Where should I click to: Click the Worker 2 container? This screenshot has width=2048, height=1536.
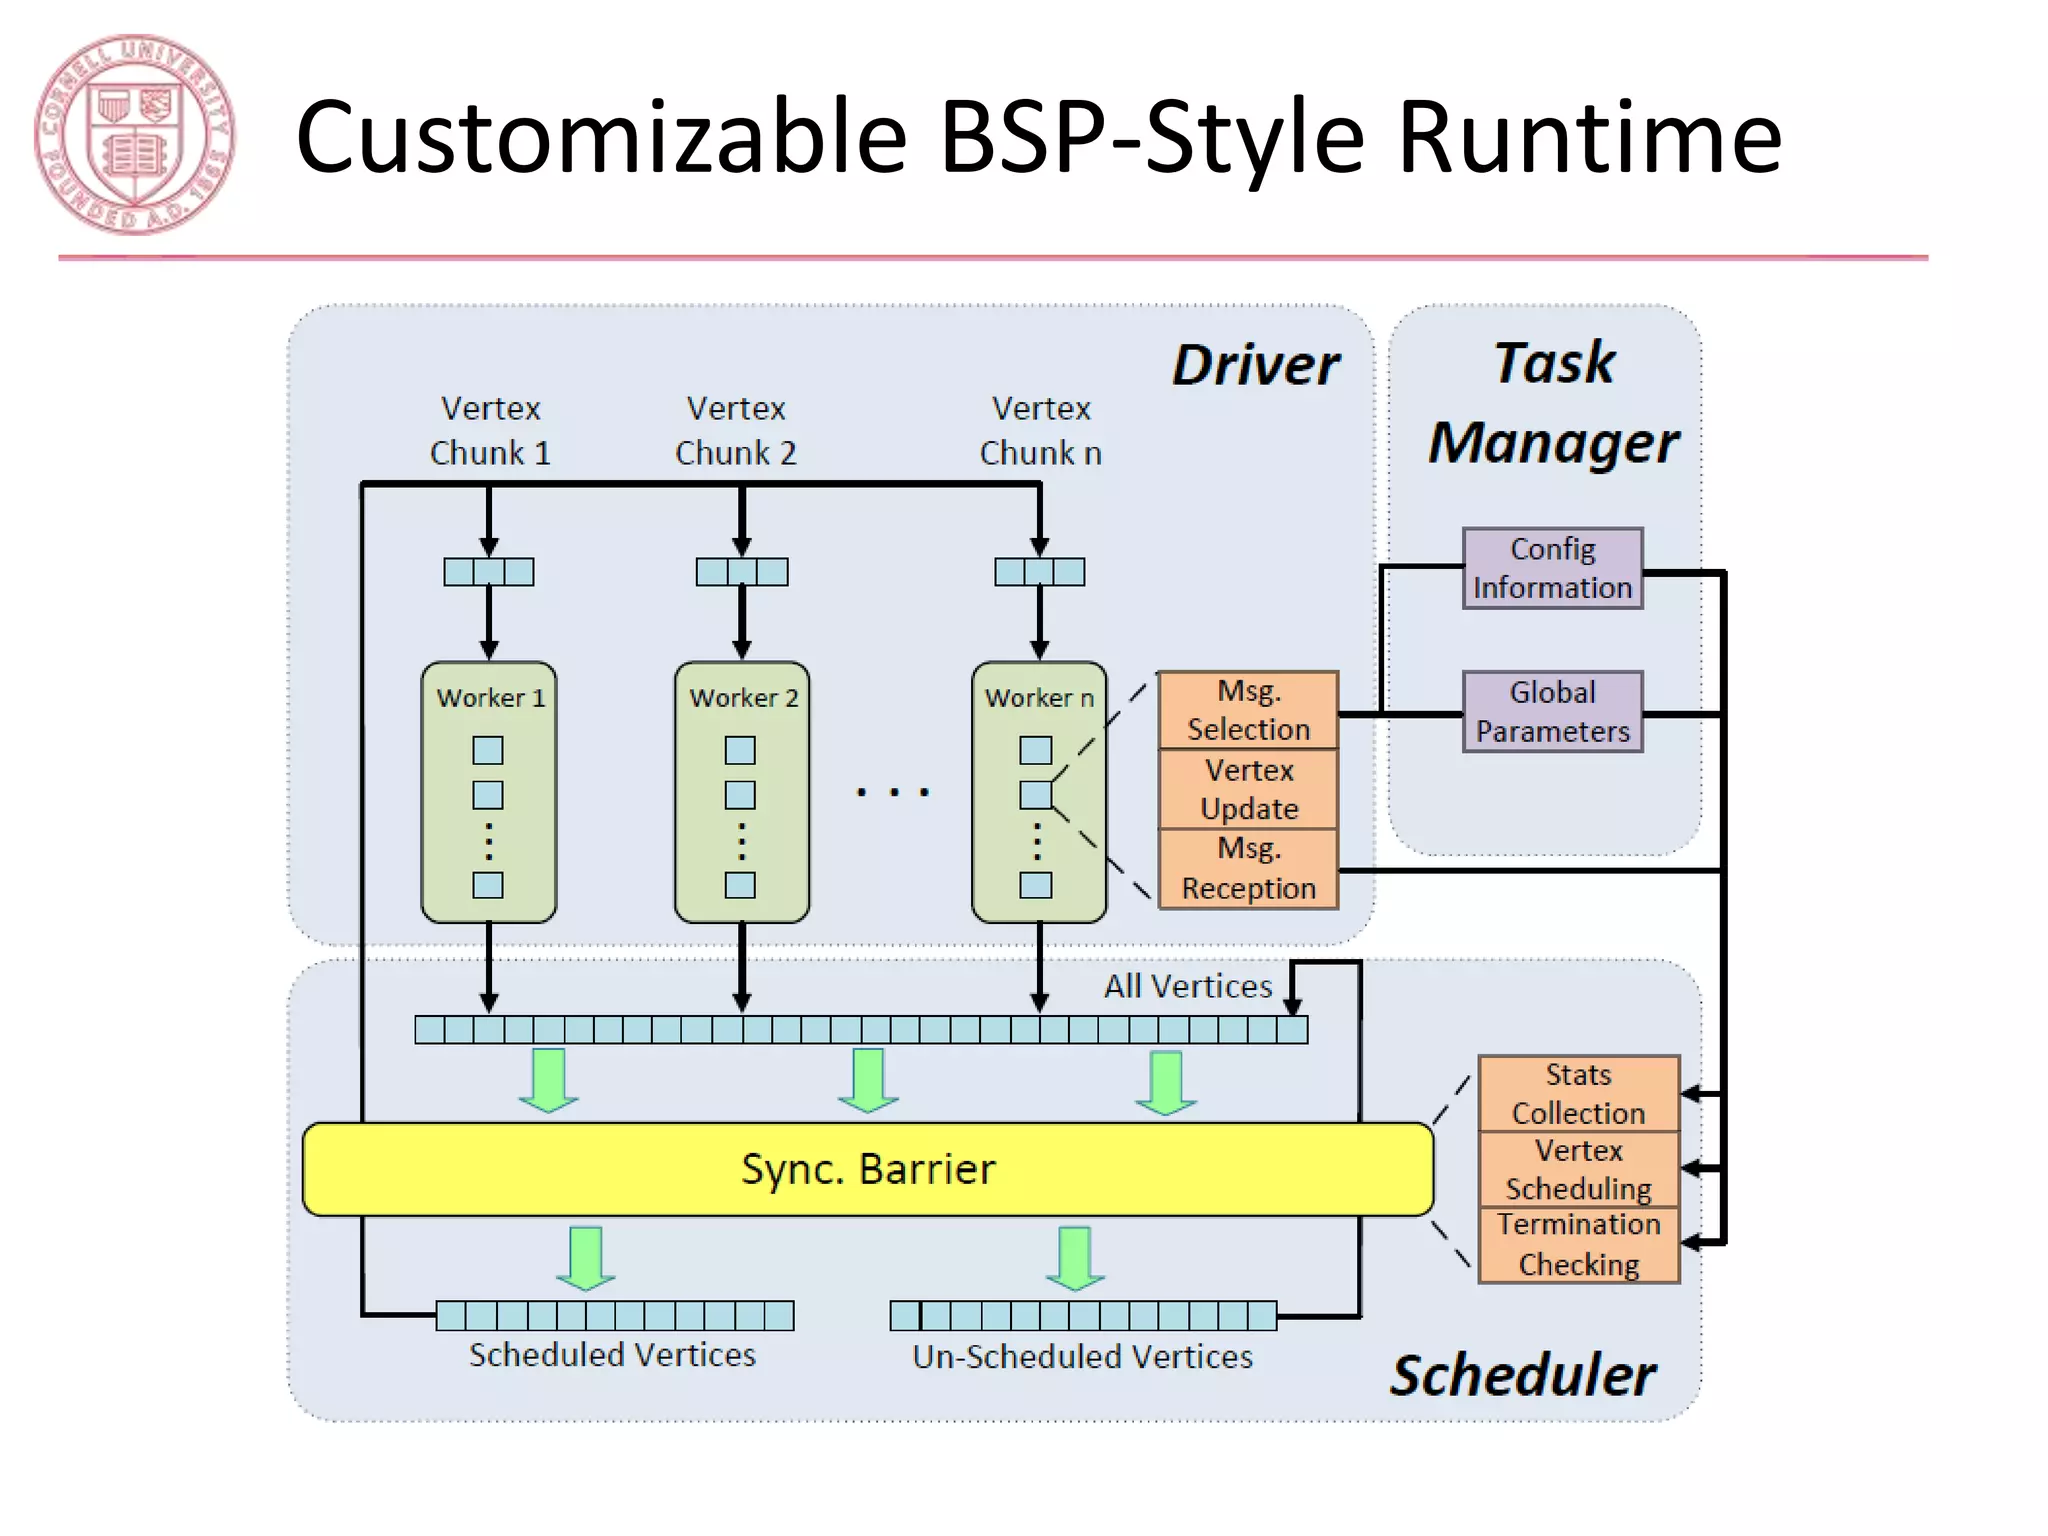click(x=742, y=792)
